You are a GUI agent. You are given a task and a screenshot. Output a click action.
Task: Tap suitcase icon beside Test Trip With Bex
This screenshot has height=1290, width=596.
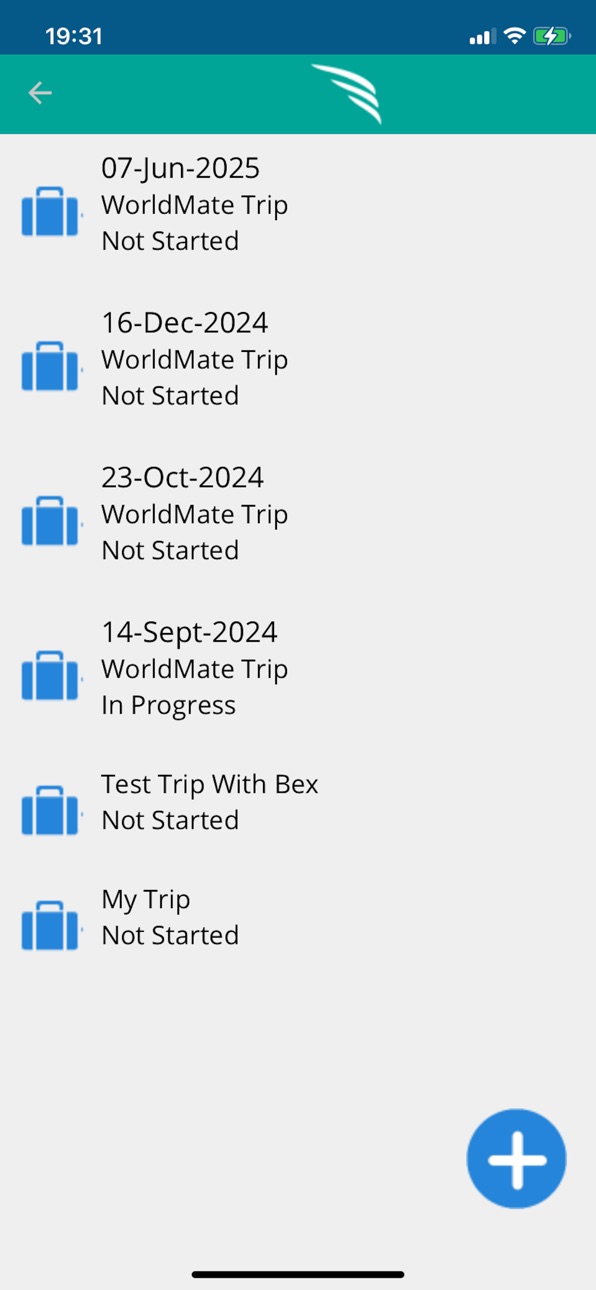[51, 810]
